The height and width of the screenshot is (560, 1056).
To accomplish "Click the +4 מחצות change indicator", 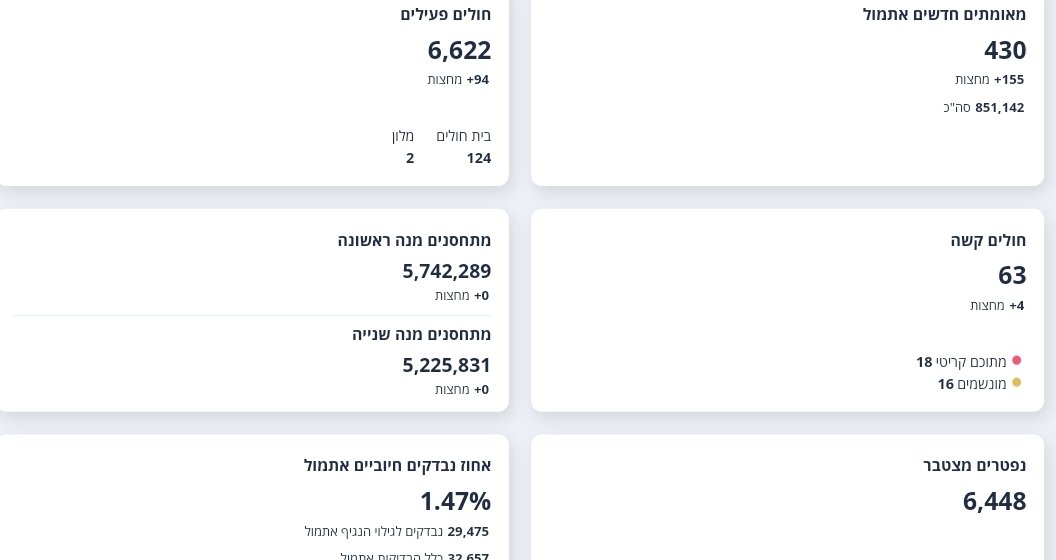I will 997,306.
